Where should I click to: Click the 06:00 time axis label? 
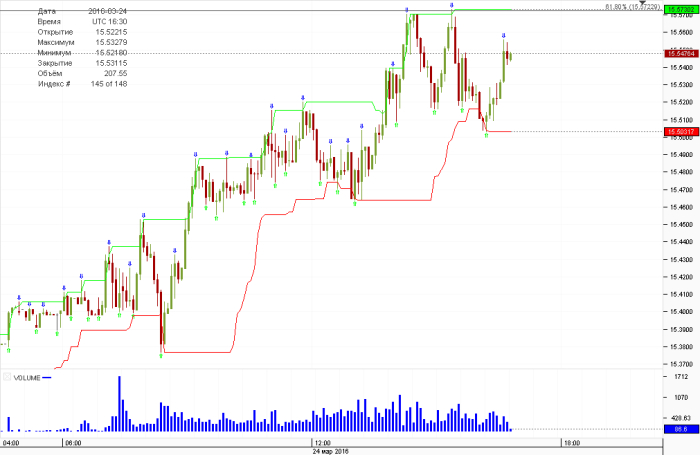point(73,443)
